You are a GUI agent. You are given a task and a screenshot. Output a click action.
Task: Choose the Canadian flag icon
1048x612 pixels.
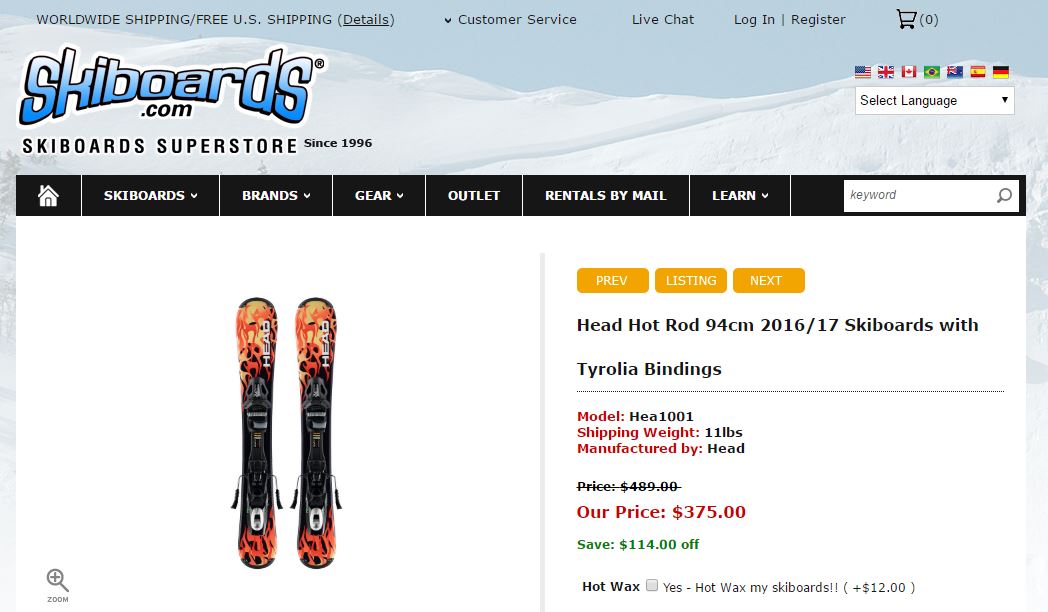pyautogui.click(x=908, y=71)
